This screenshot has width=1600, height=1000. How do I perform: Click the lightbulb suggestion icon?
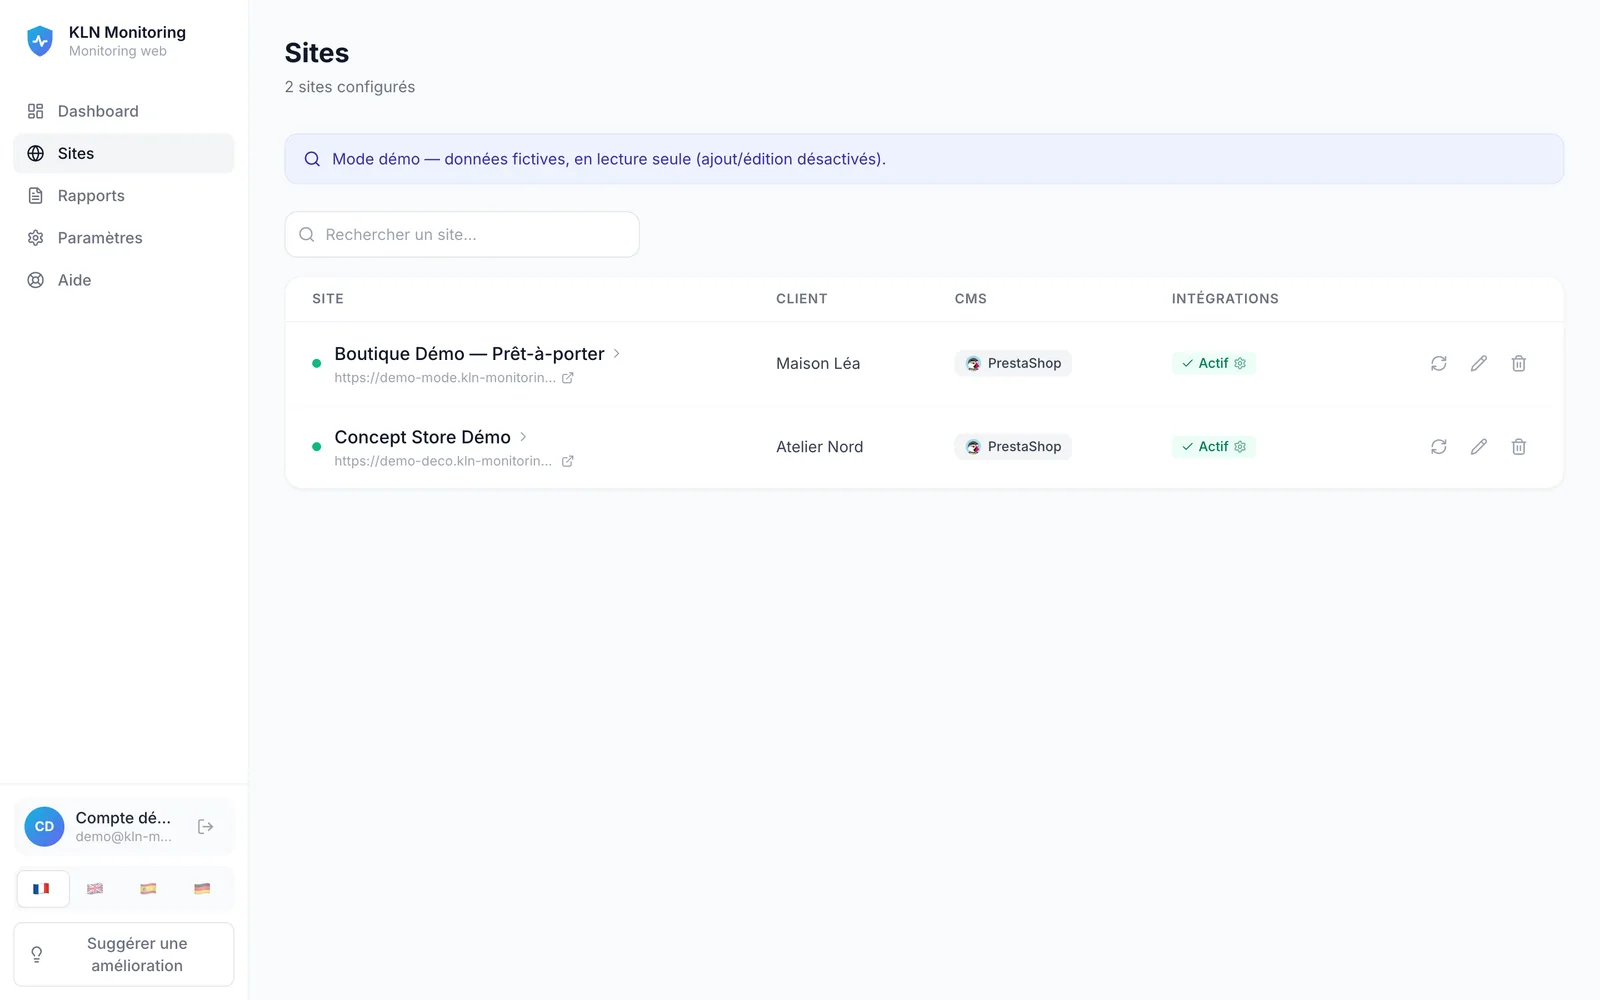pyautogui.click(x=37, y=955)
